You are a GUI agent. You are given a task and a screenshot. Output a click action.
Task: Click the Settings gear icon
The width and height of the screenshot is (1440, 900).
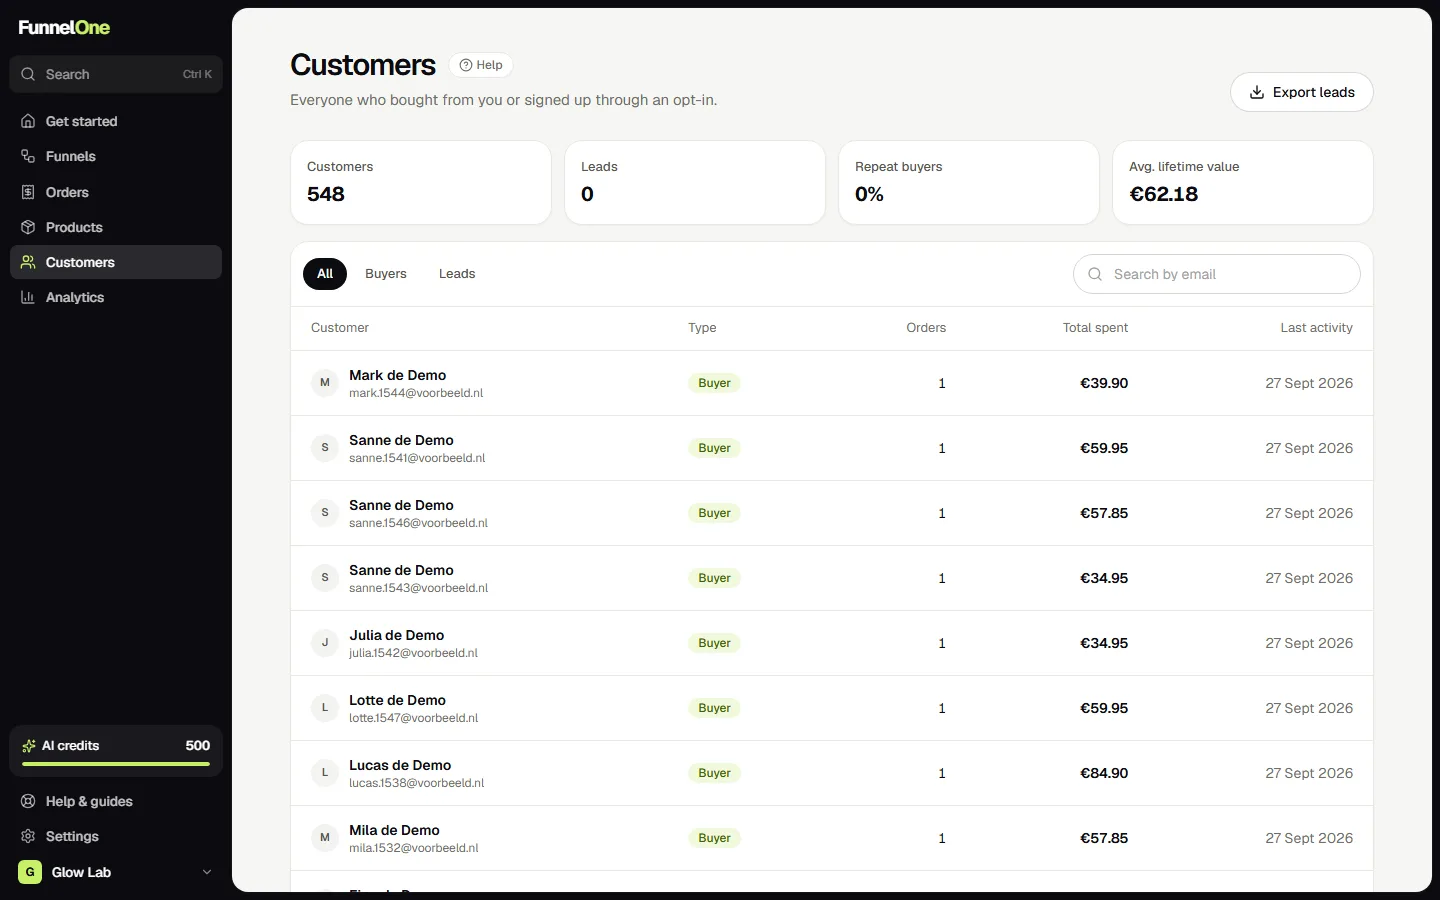[x=28, y=836]
